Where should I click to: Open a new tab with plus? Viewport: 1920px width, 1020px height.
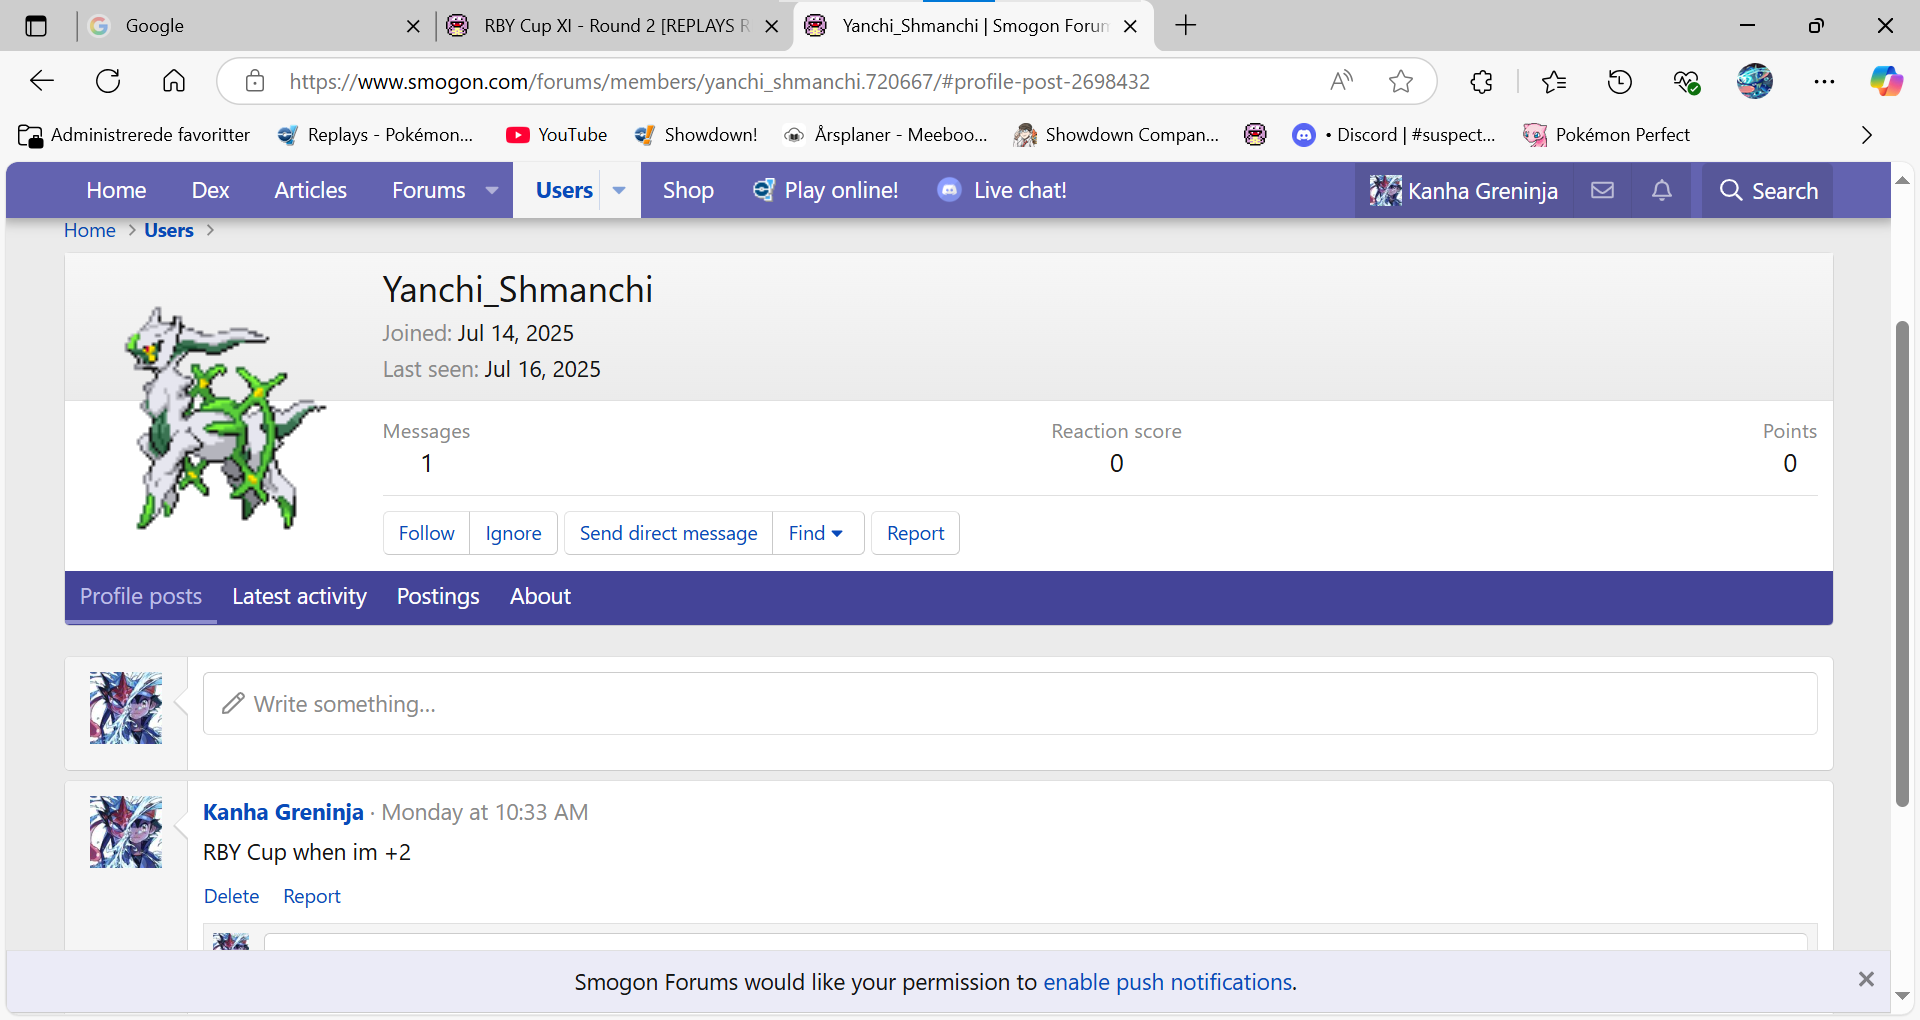(x=1186, y=25)
